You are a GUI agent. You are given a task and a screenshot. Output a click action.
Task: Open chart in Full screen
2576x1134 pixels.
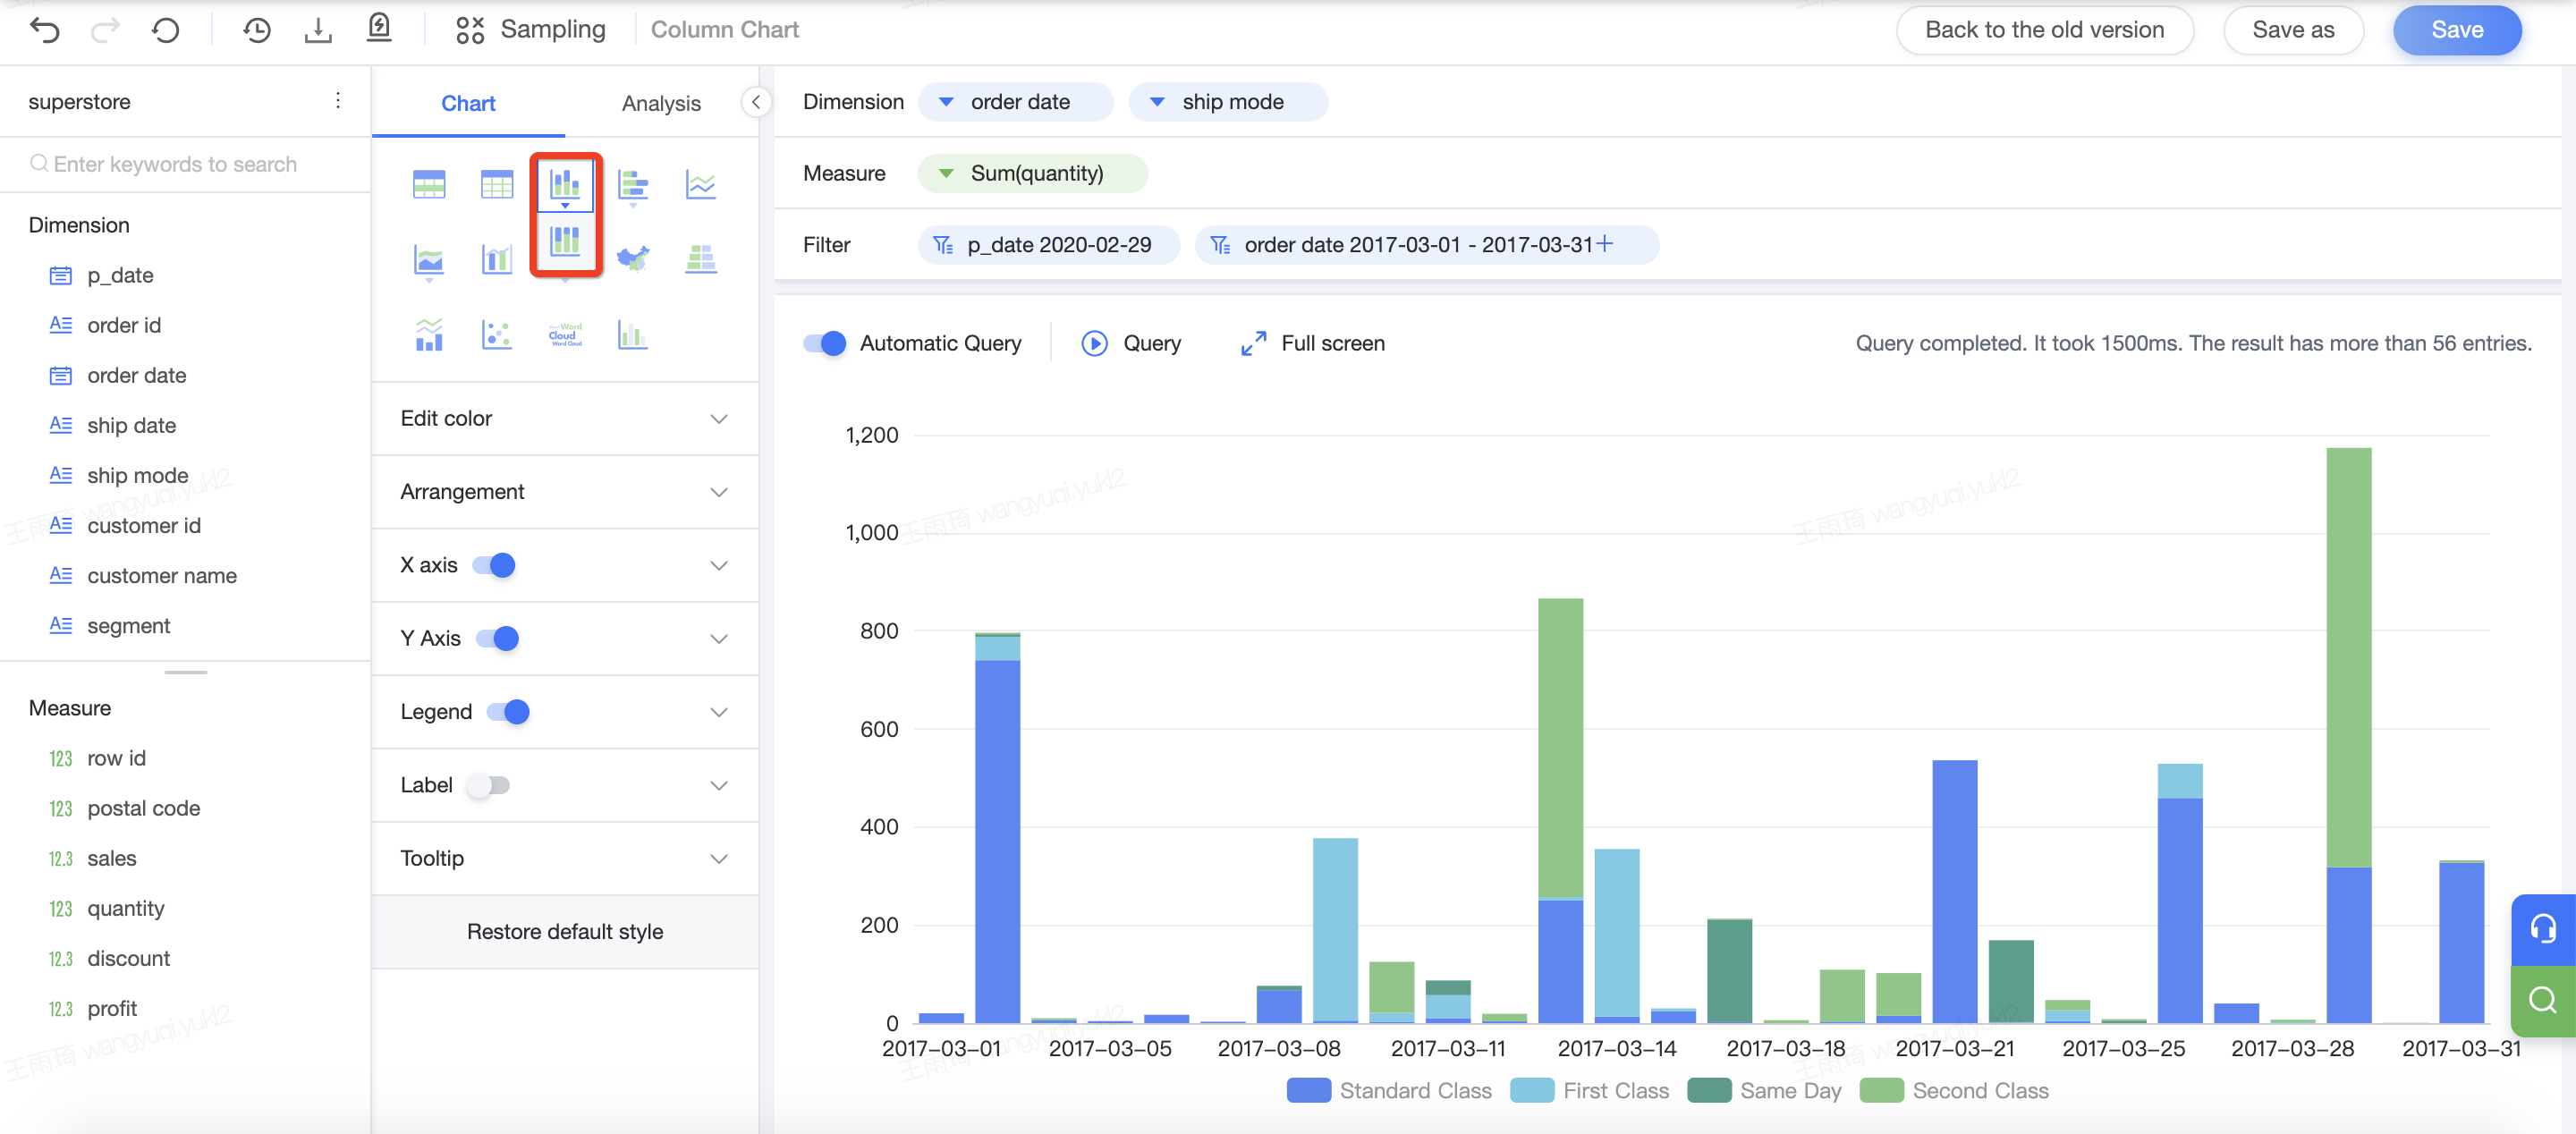[x=1312, y=343]
